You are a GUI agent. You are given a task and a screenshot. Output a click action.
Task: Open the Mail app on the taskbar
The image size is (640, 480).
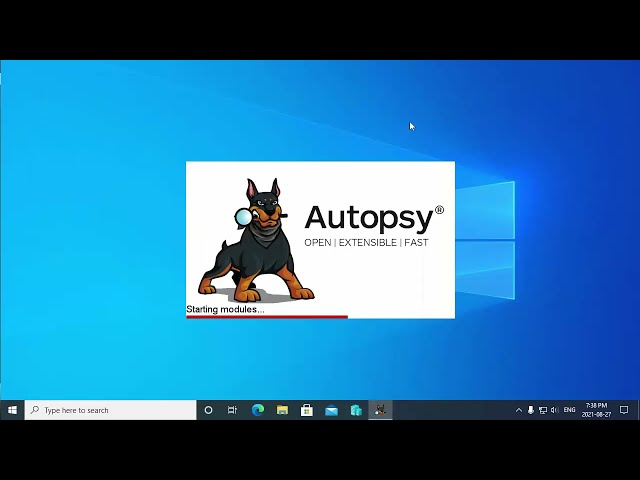[331, 410]
